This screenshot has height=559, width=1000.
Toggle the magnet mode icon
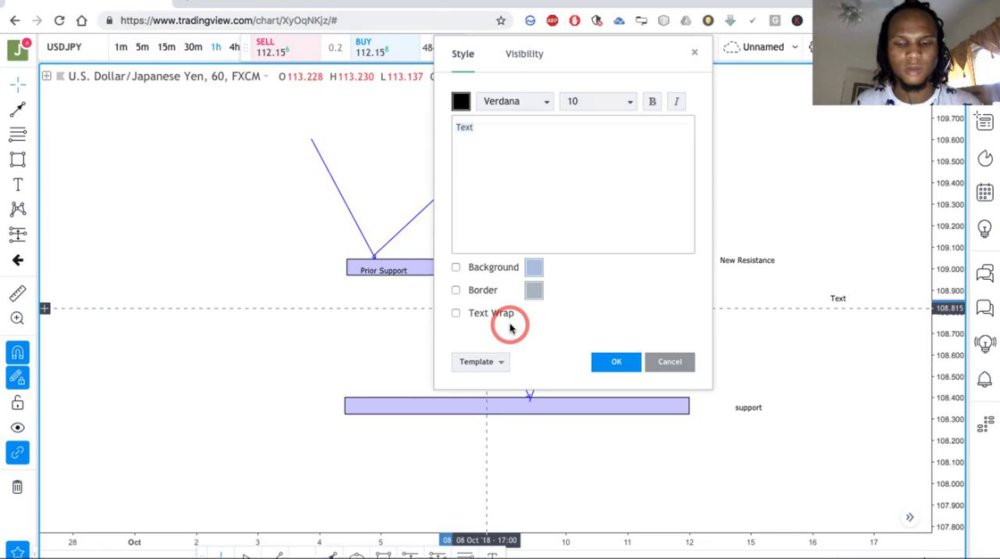[x=18, y=352]
